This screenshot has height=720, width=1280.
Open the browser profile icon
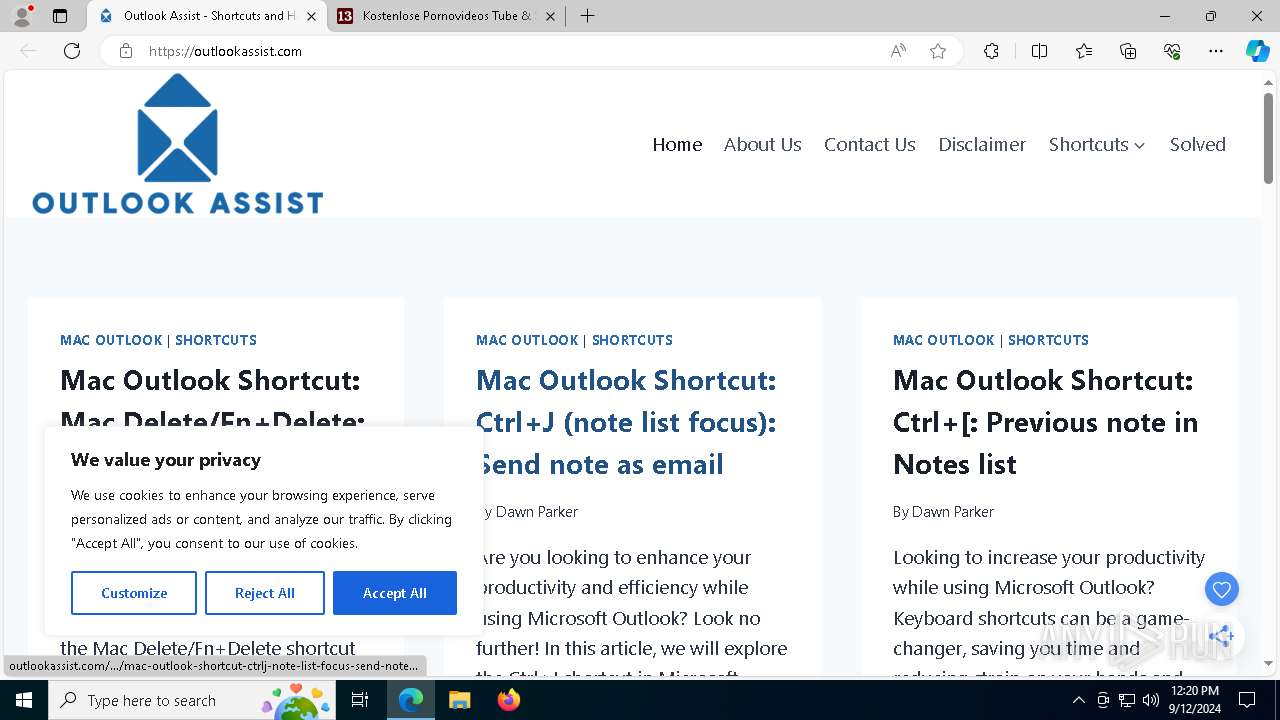click(22, 16)
